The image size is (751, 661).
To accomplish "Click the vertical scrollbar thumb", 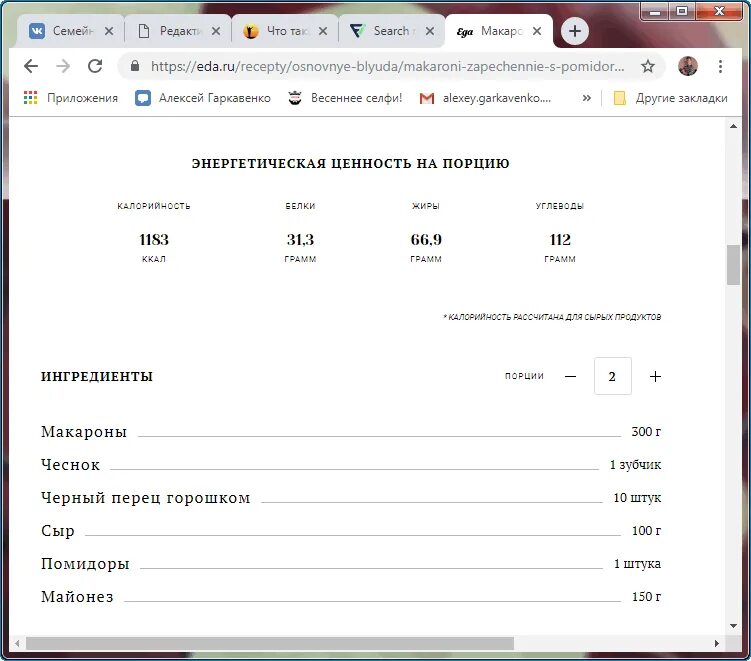I will [733, 265].
